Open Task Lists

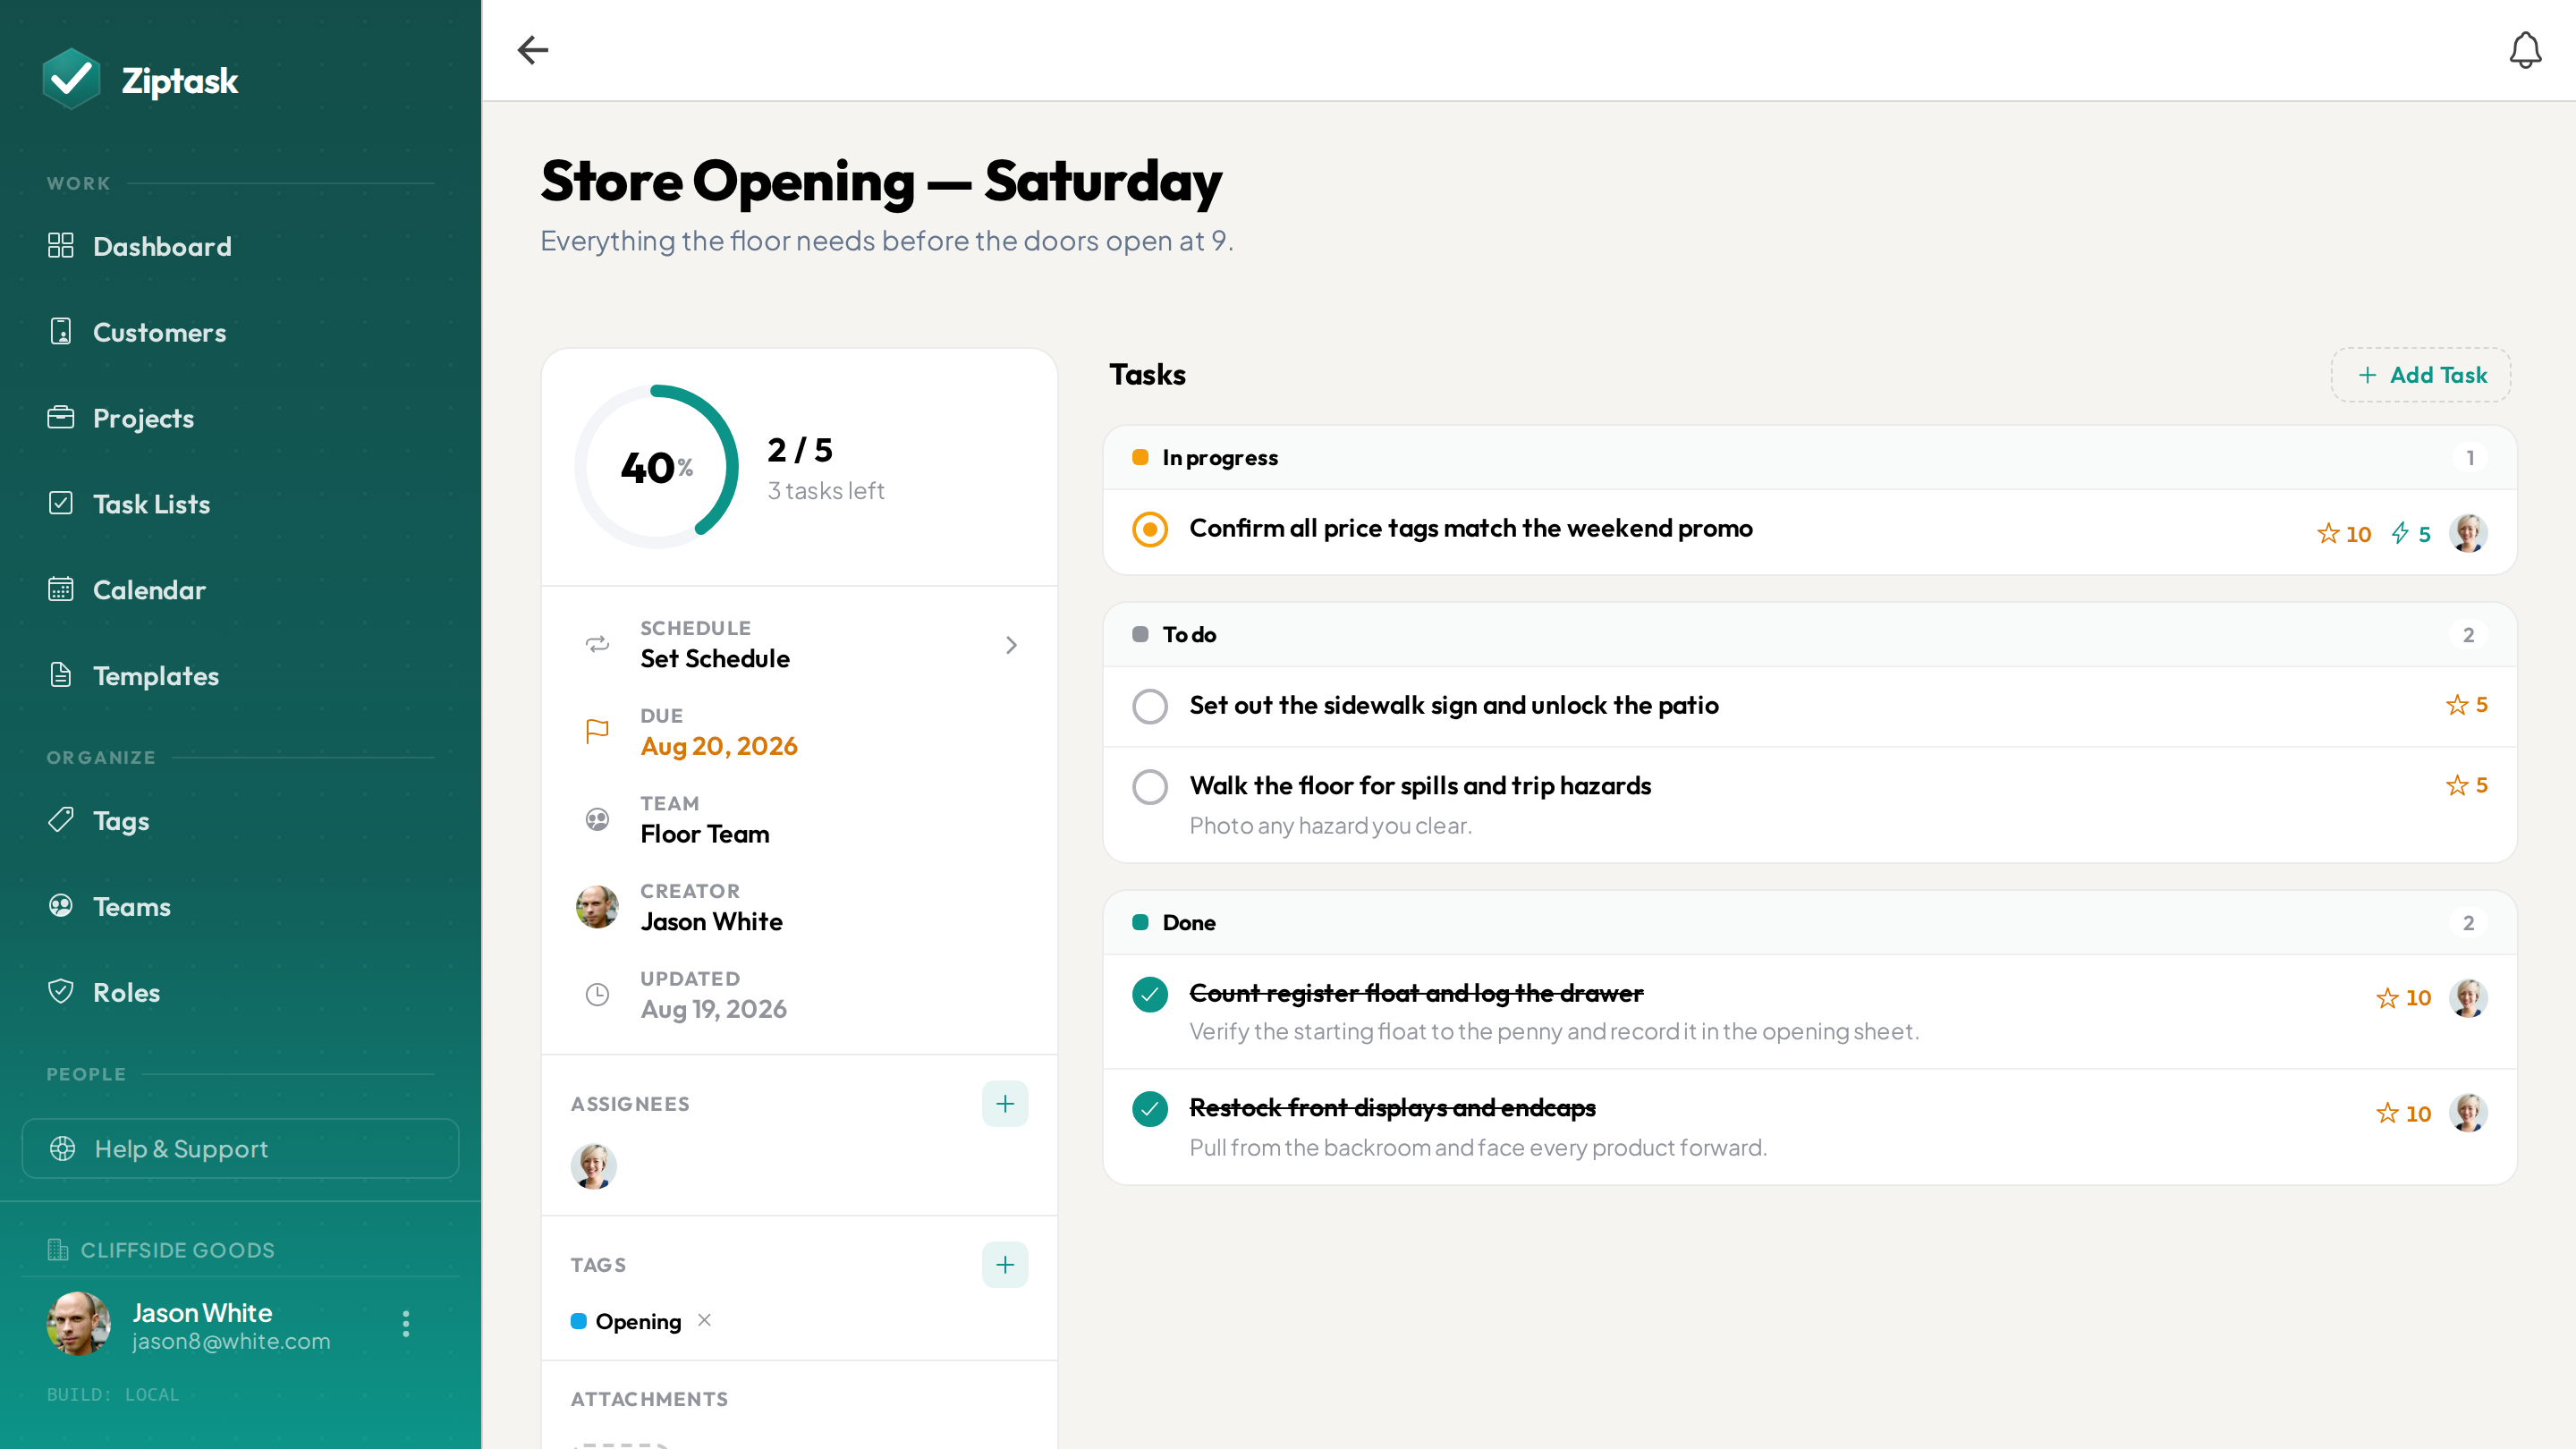(151, 504)
